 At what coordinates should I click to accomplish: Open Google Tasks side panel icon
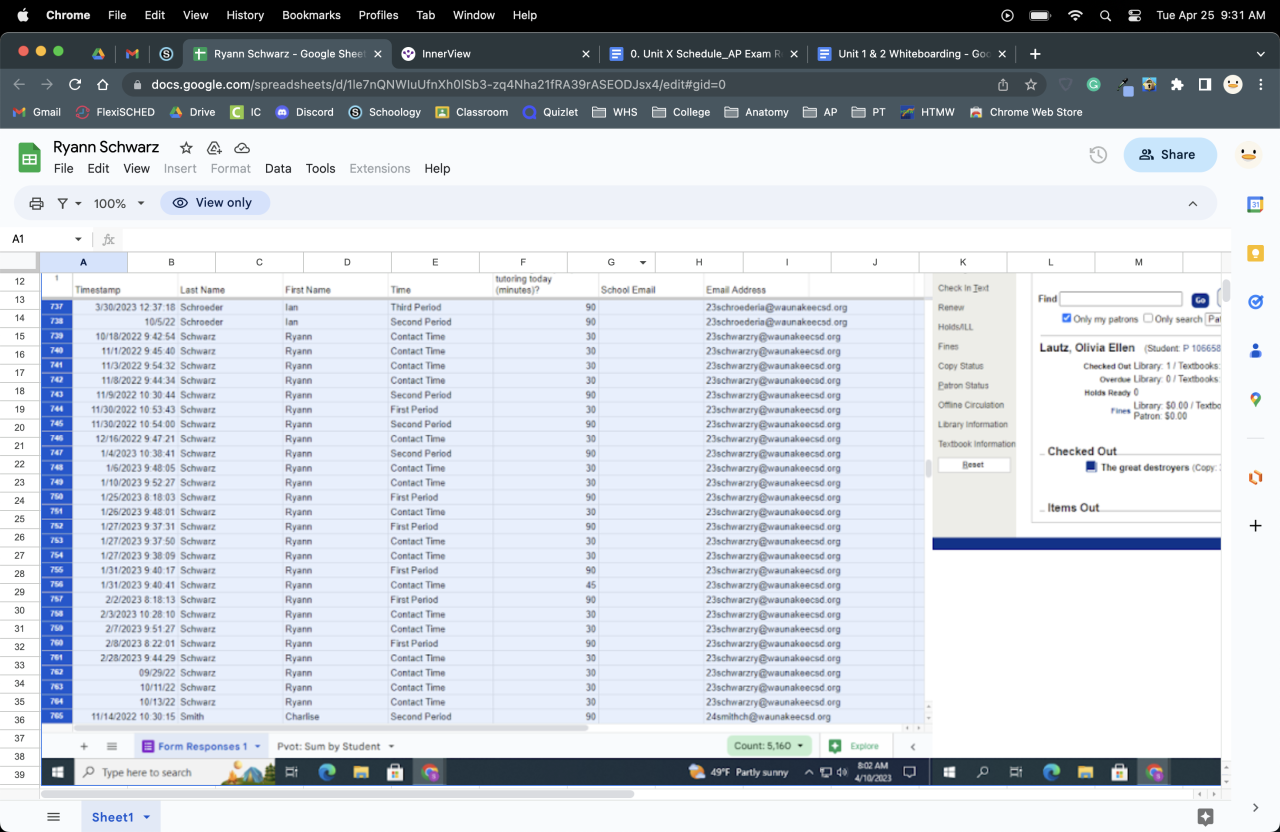coord(1255,302)
